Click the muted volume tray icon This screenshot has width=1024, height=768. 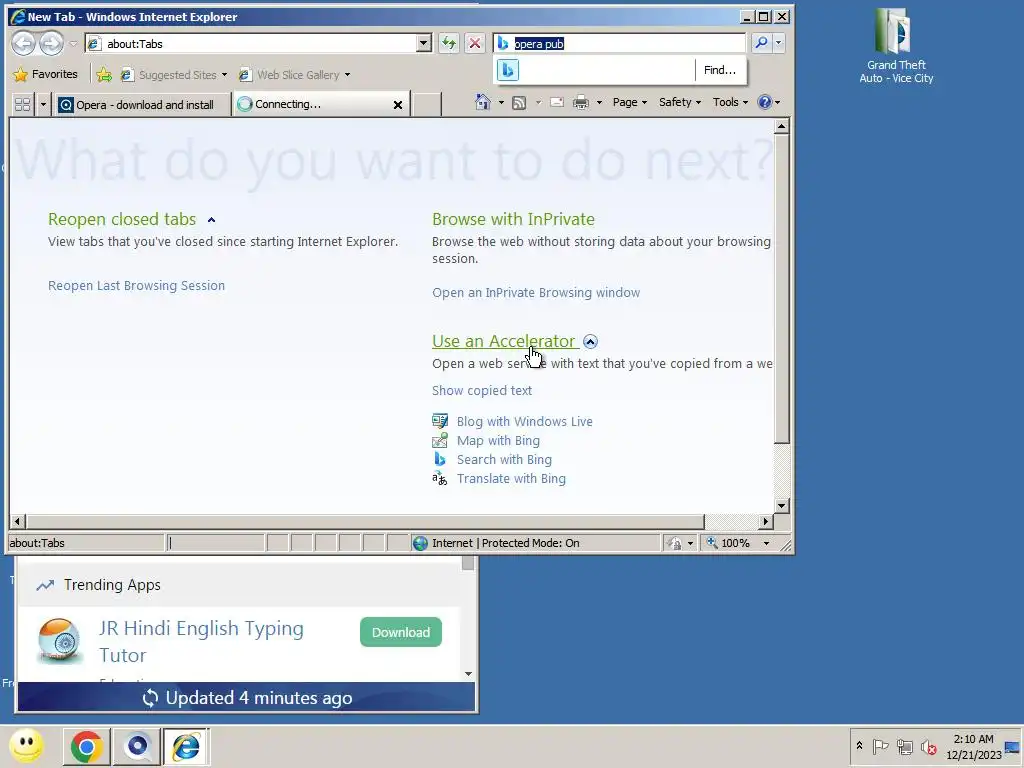click(x=928, y=746)
